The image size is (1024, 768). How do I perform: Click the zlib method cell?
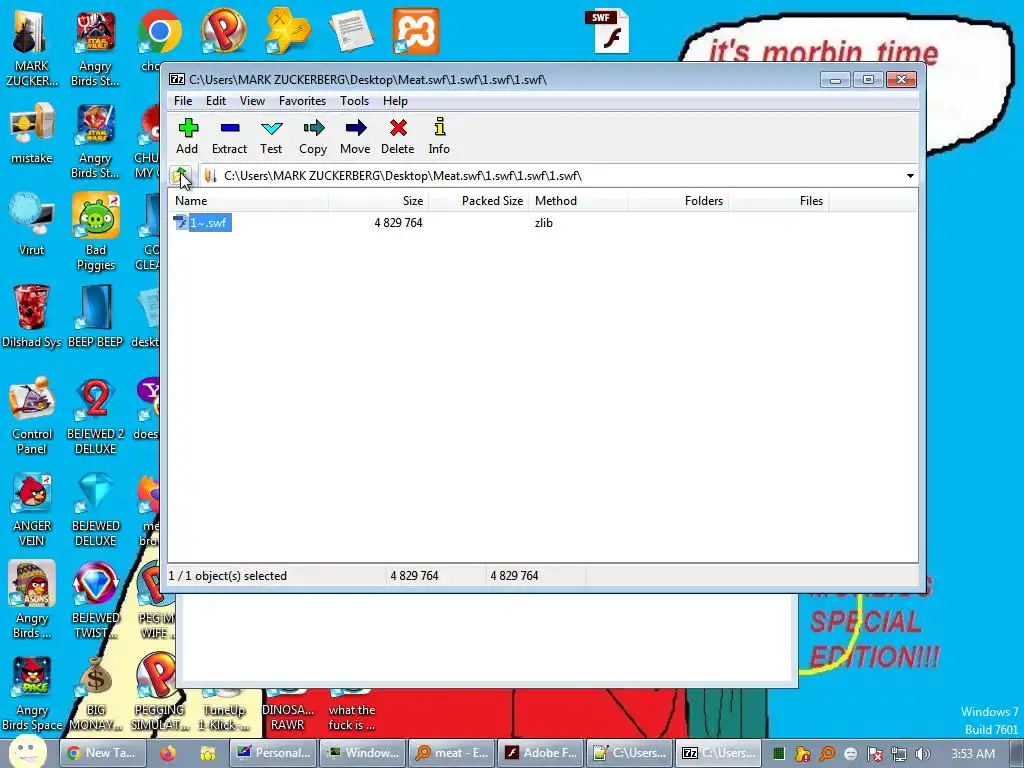[x=543, y=223]
